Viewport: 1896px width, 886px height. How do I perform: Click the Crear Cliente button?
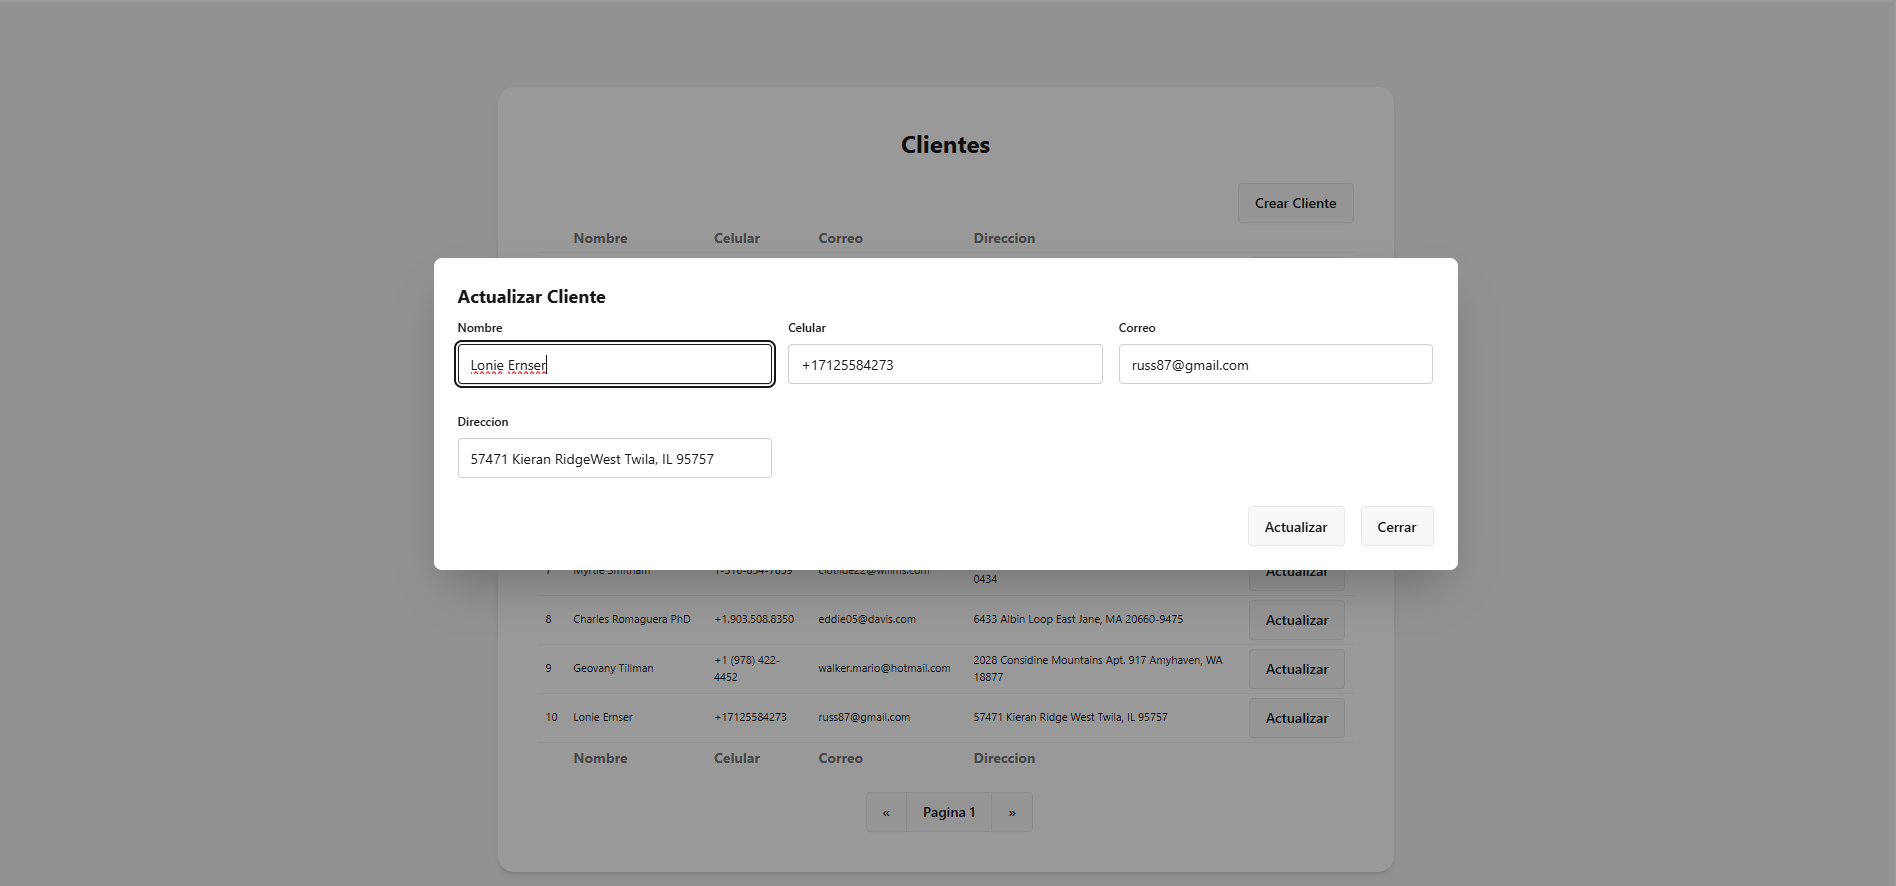point(1295,203)
